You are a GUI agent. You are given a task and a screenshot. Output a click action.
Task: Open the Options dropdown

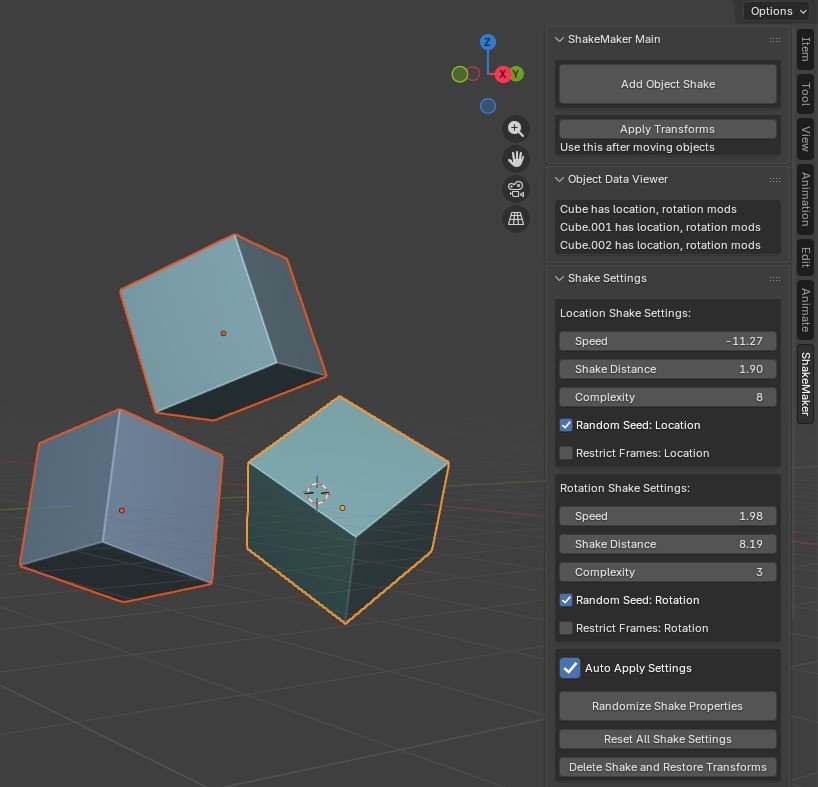tap(778, 11)
